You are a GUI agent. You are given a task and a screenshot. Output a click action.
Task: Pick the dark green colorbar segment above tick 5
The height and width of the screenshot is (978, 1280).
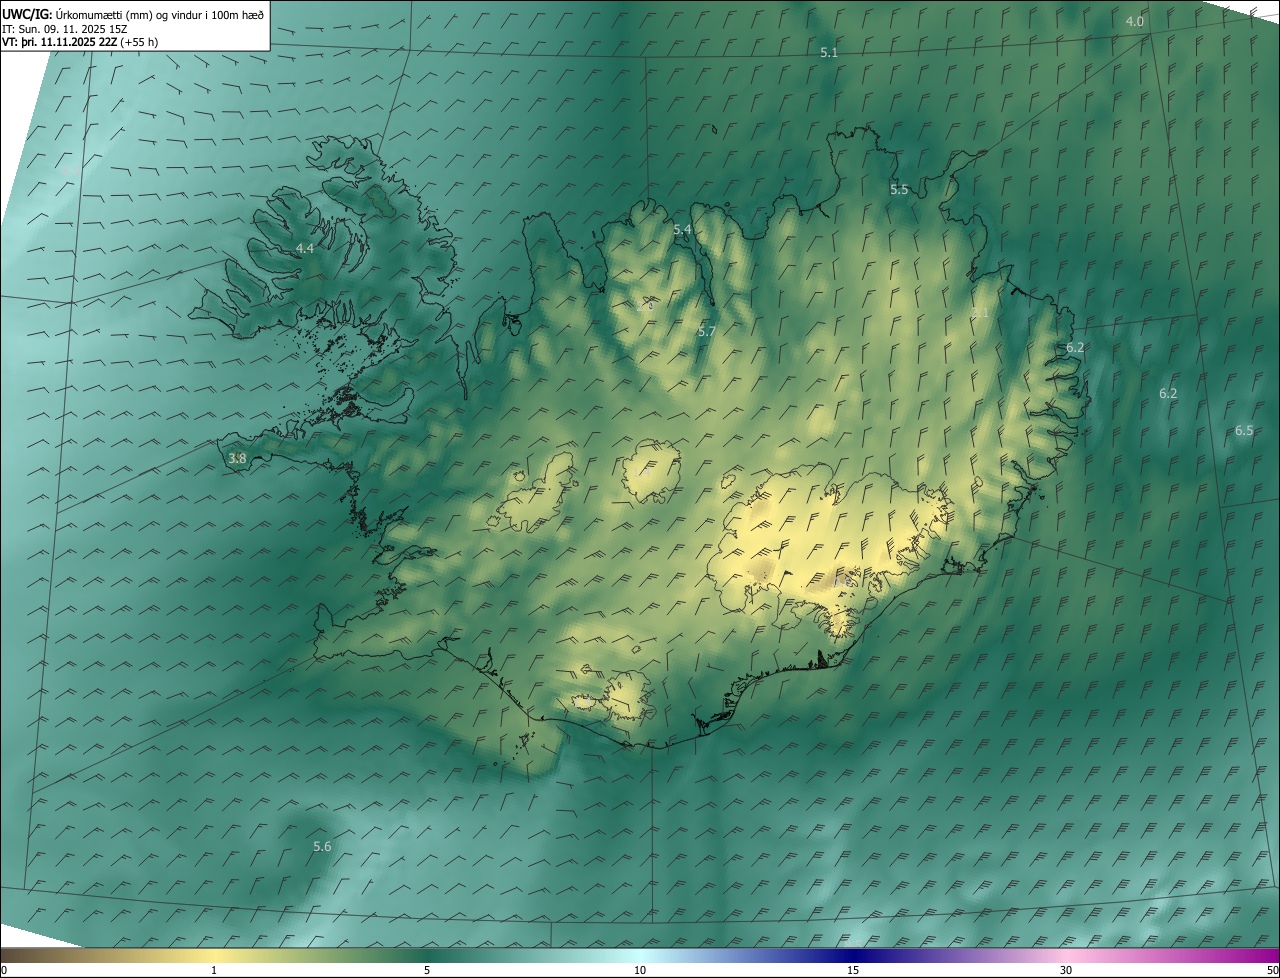pyautogui.click(x=427, y=955)
